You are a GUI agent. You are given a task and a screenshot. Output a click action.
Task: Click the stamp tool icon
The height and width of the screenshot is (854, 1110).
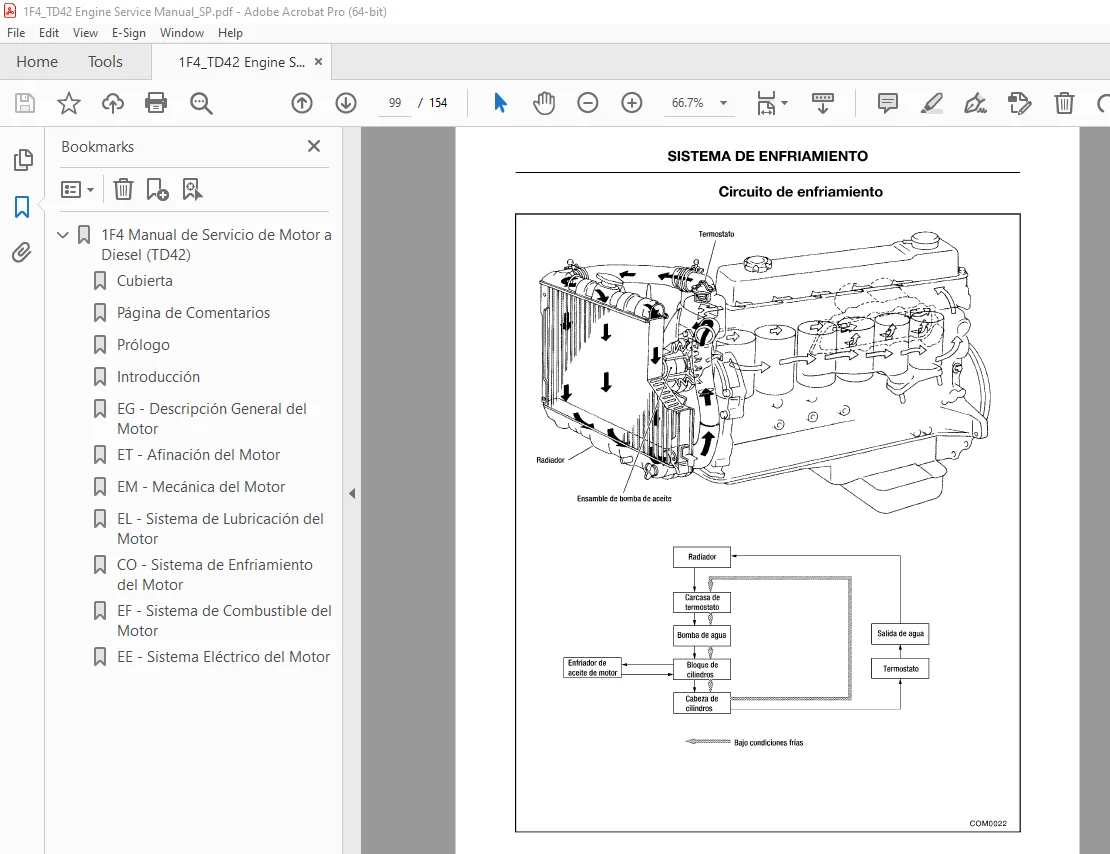(x=1019, y=103)
